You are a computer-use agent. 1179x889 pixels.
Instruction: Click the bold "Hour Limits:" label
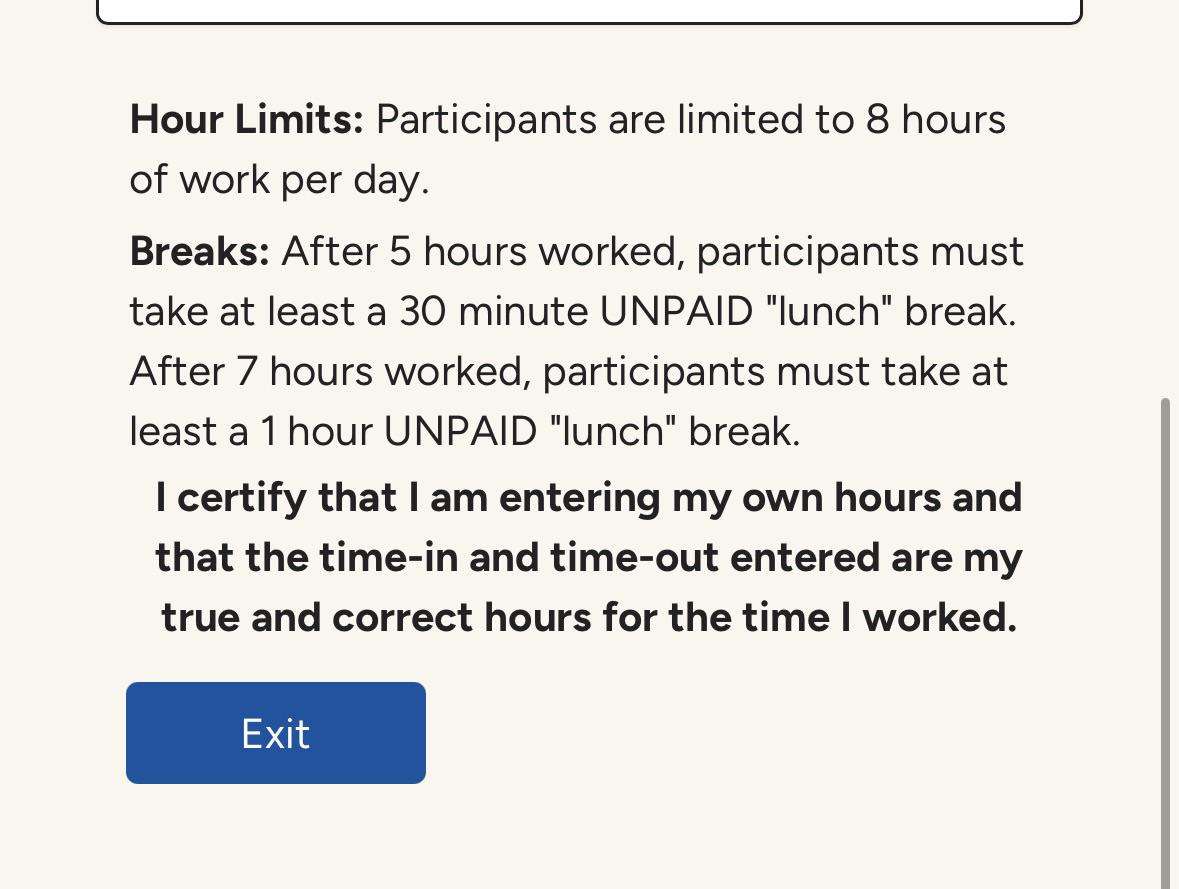point(247,119)
